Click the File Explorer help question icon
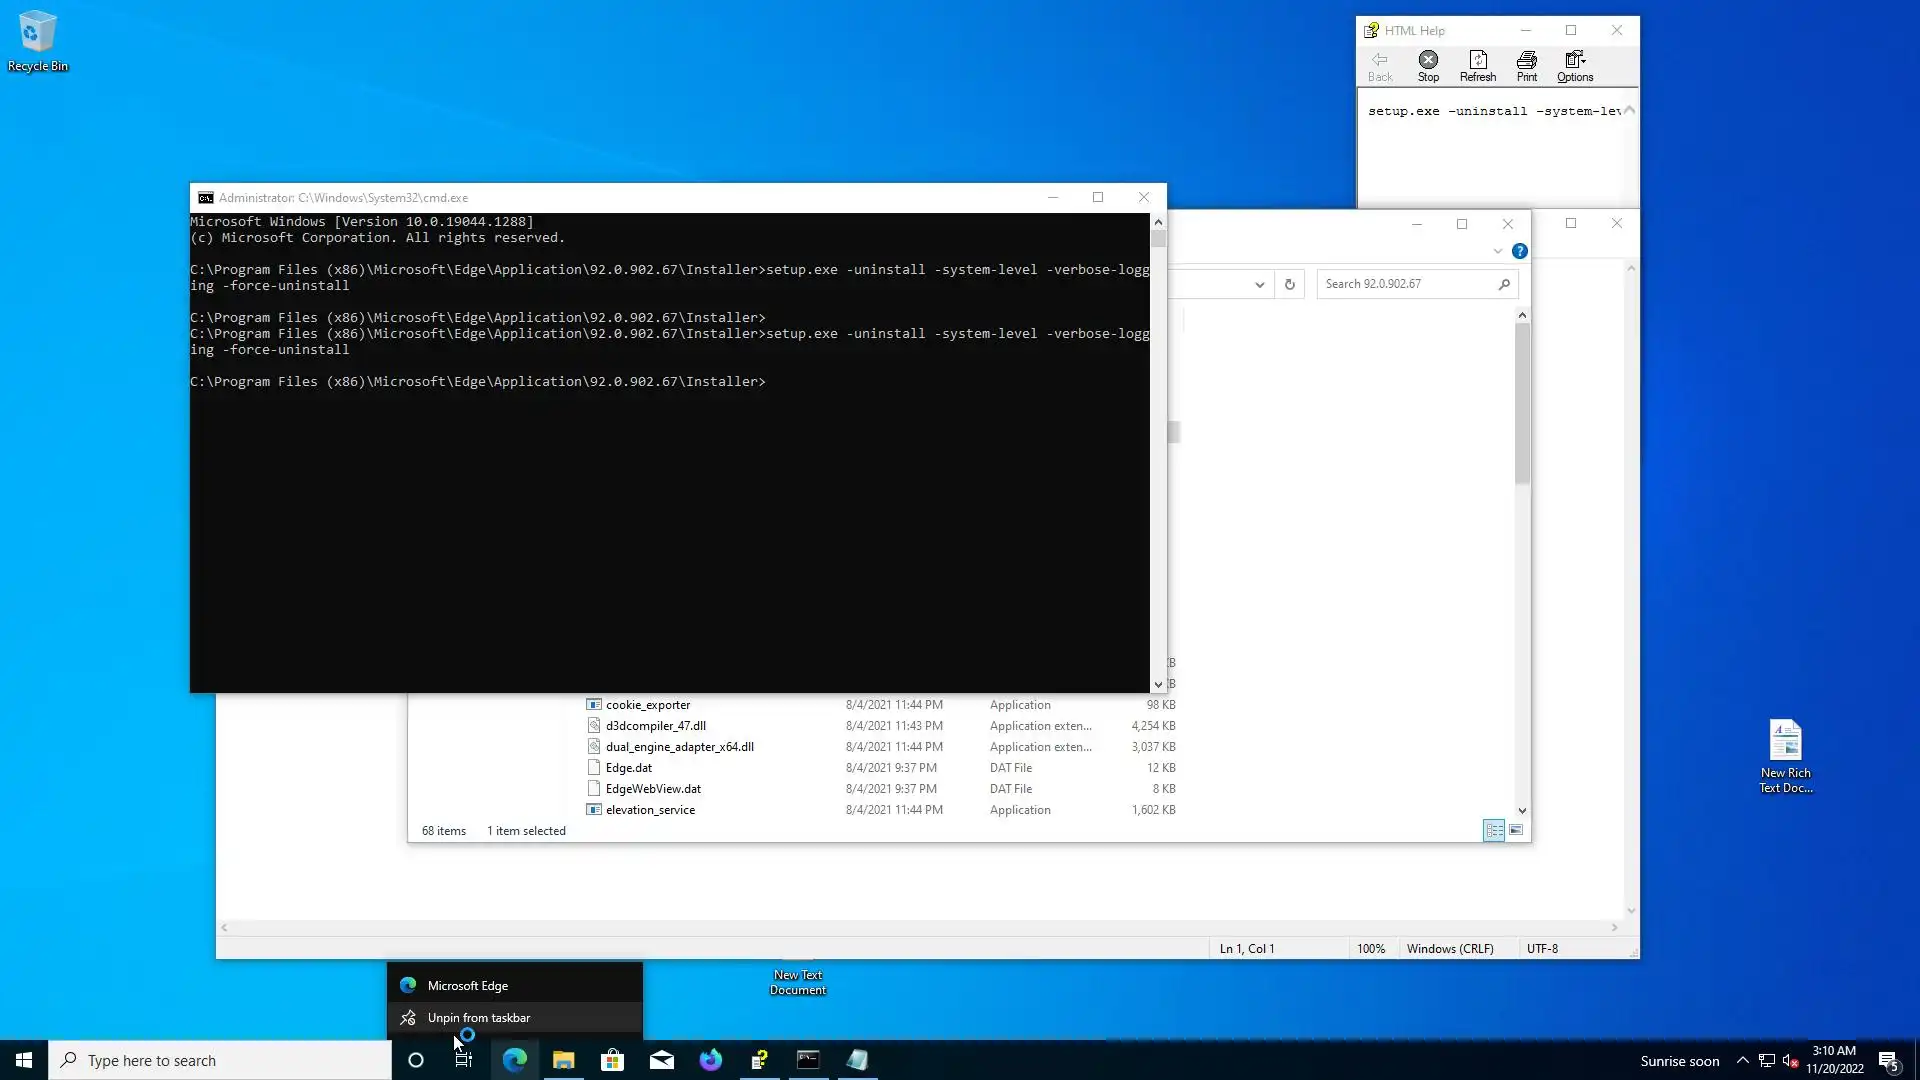Image resolution: width=1920 pixels, height=1080 pixels. (1519, 251)
